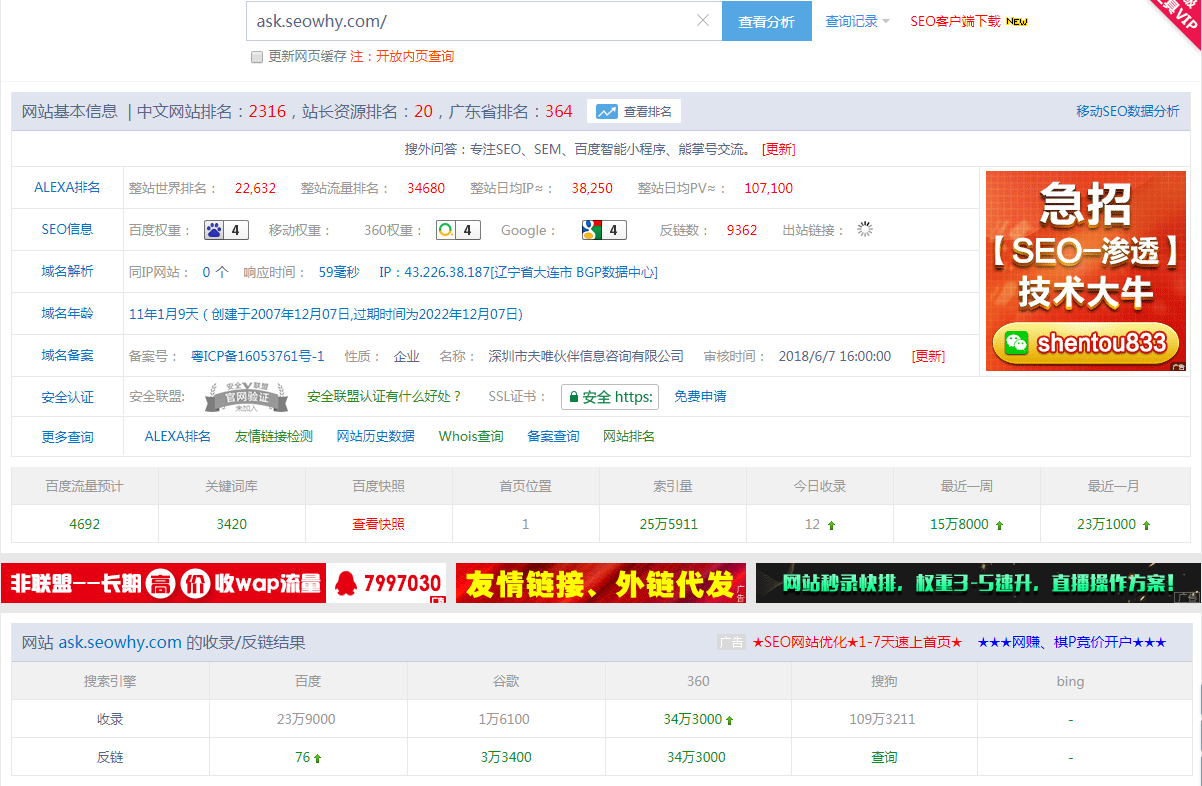Click the Baidu paw weight badge
The width and height of the screenshot is (1202, 786).
pos(227,230)
